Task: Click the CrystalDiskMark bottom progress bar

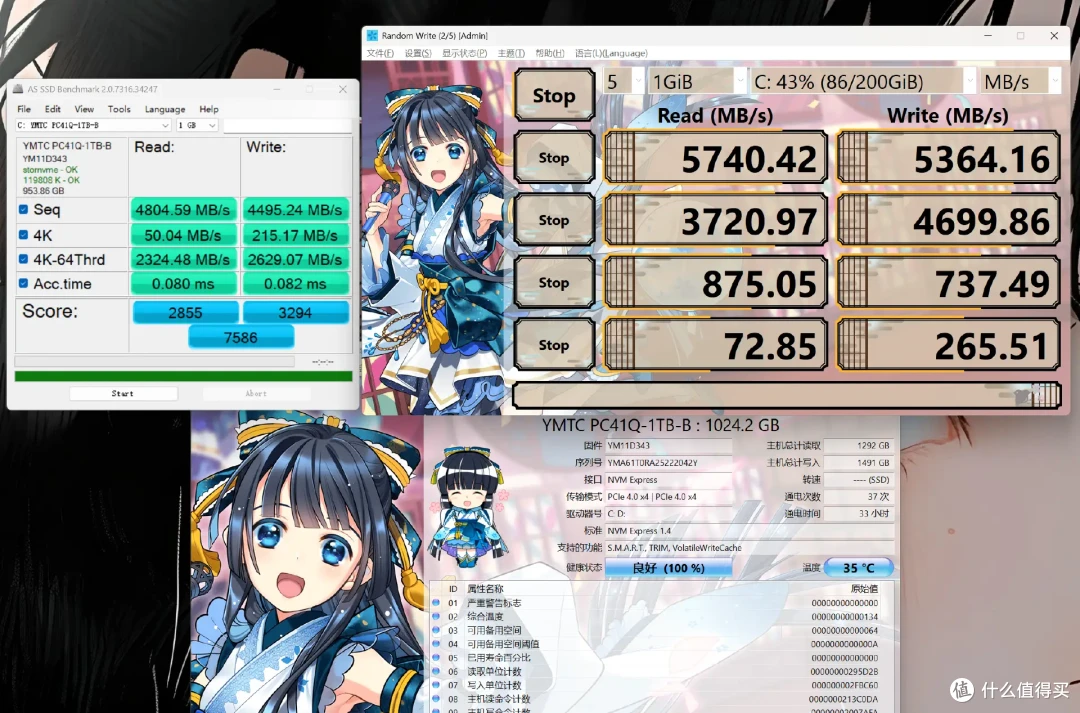Action: [787, 395]
